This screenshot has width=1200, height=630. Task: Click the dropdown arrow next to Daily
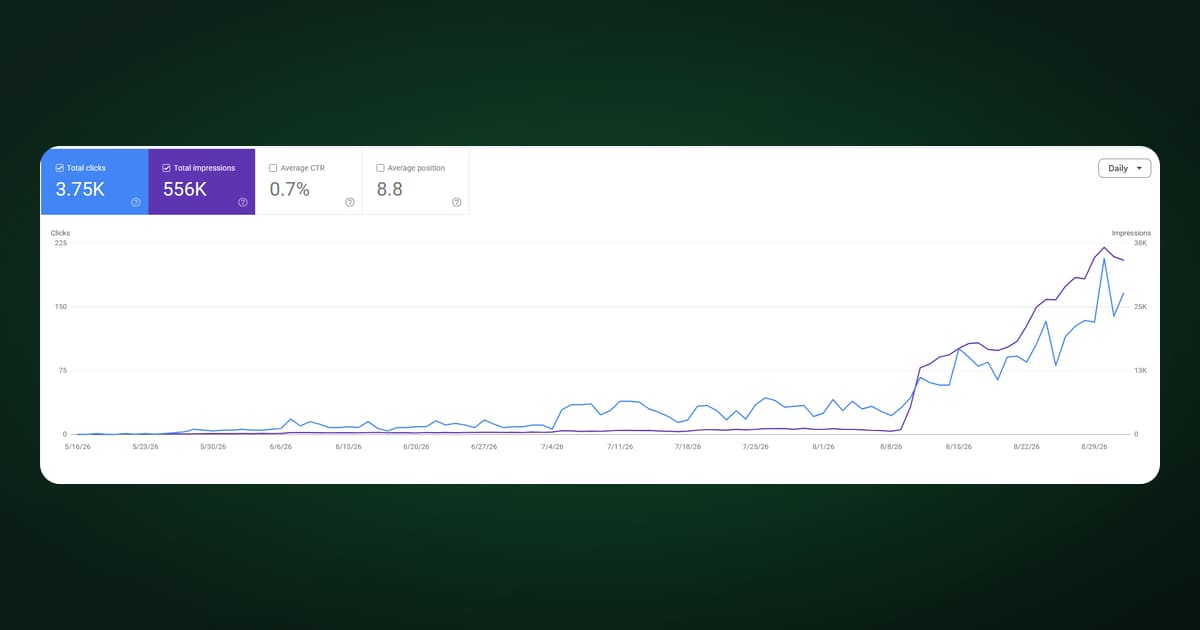1139,169
